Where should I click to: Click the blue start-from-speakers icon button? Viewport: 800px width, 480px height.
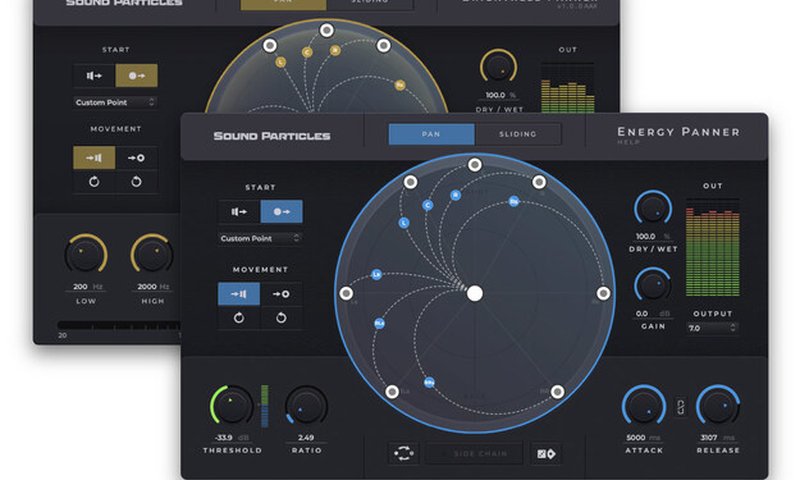point(240,211)
